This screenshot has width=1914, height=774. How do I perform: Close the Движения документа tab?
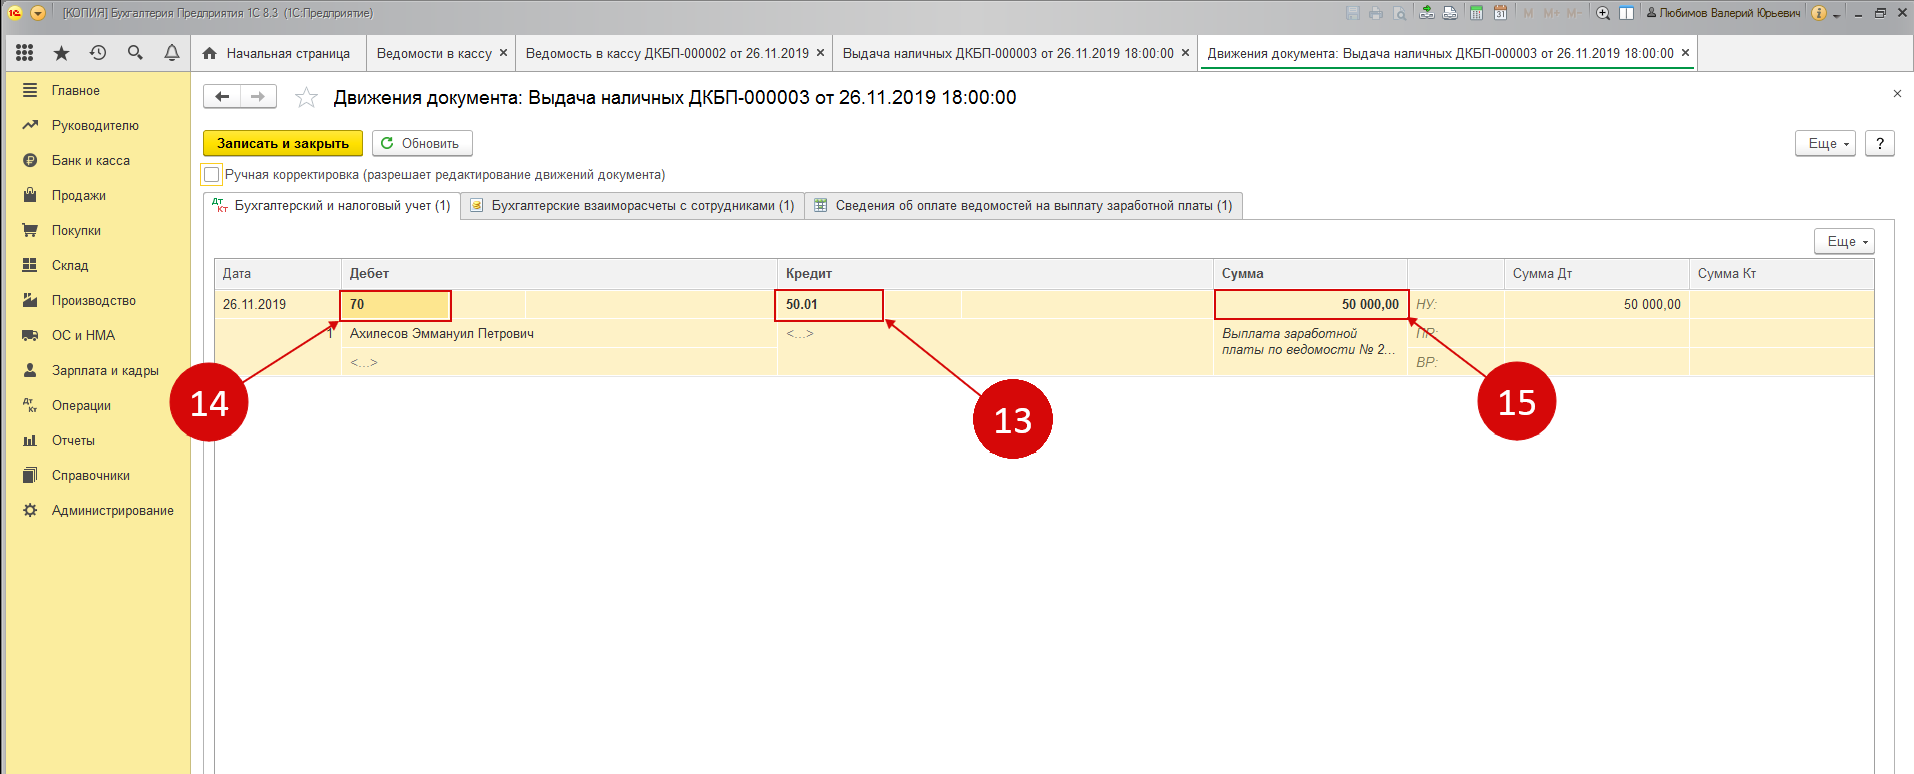pyautogui.click(x=1685, y=53)
